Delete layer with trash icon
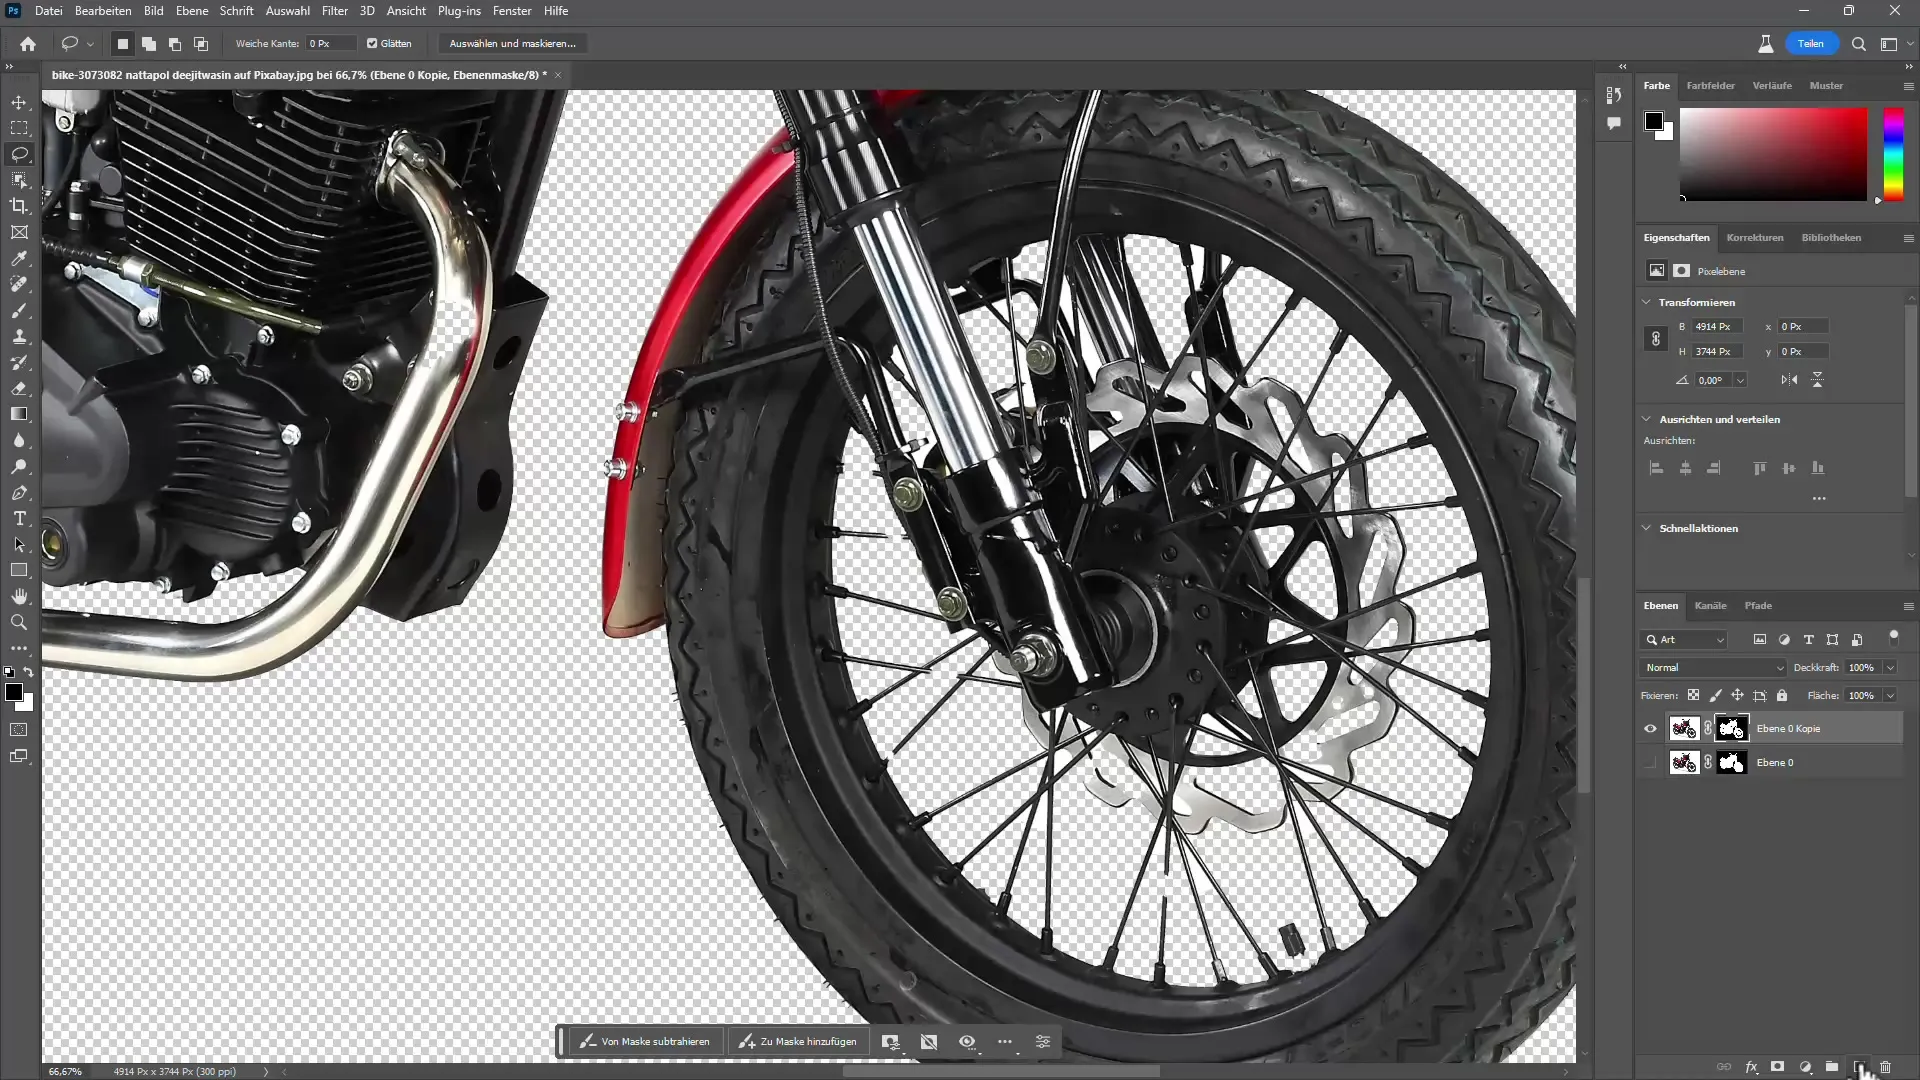Image resolution: width=1920 pixels, height=1080 pixels. click(x=1885, y=1067)
